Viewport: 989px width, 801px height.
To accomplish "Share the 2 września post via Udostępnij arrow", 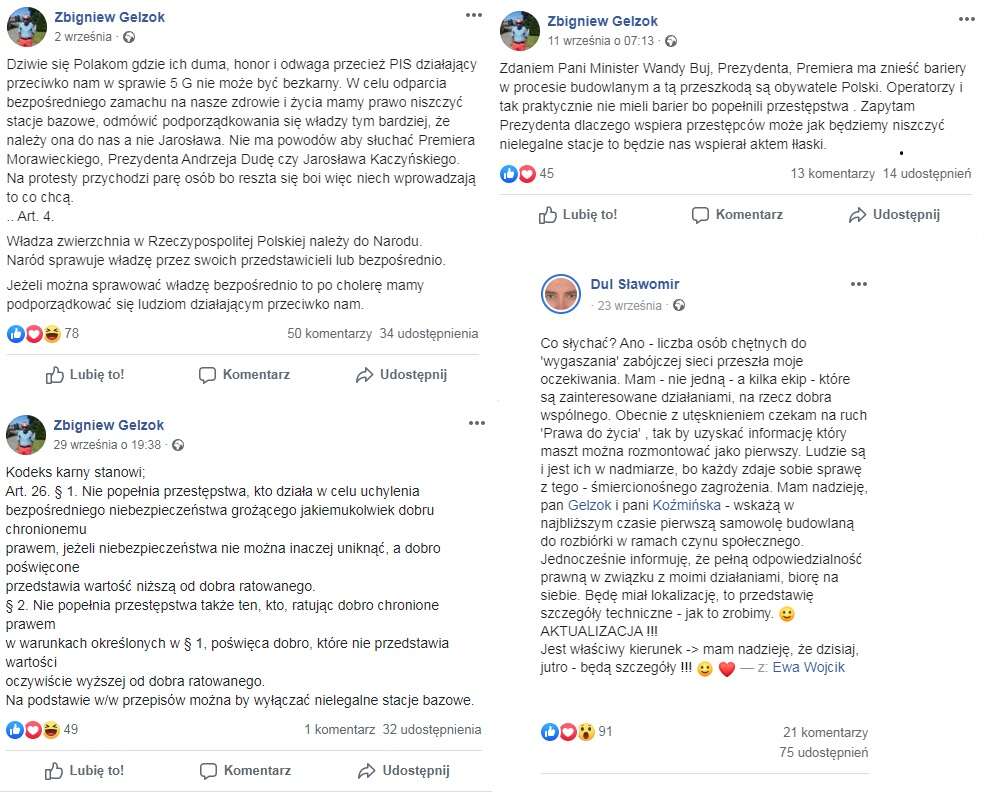I will coord(365,375).
